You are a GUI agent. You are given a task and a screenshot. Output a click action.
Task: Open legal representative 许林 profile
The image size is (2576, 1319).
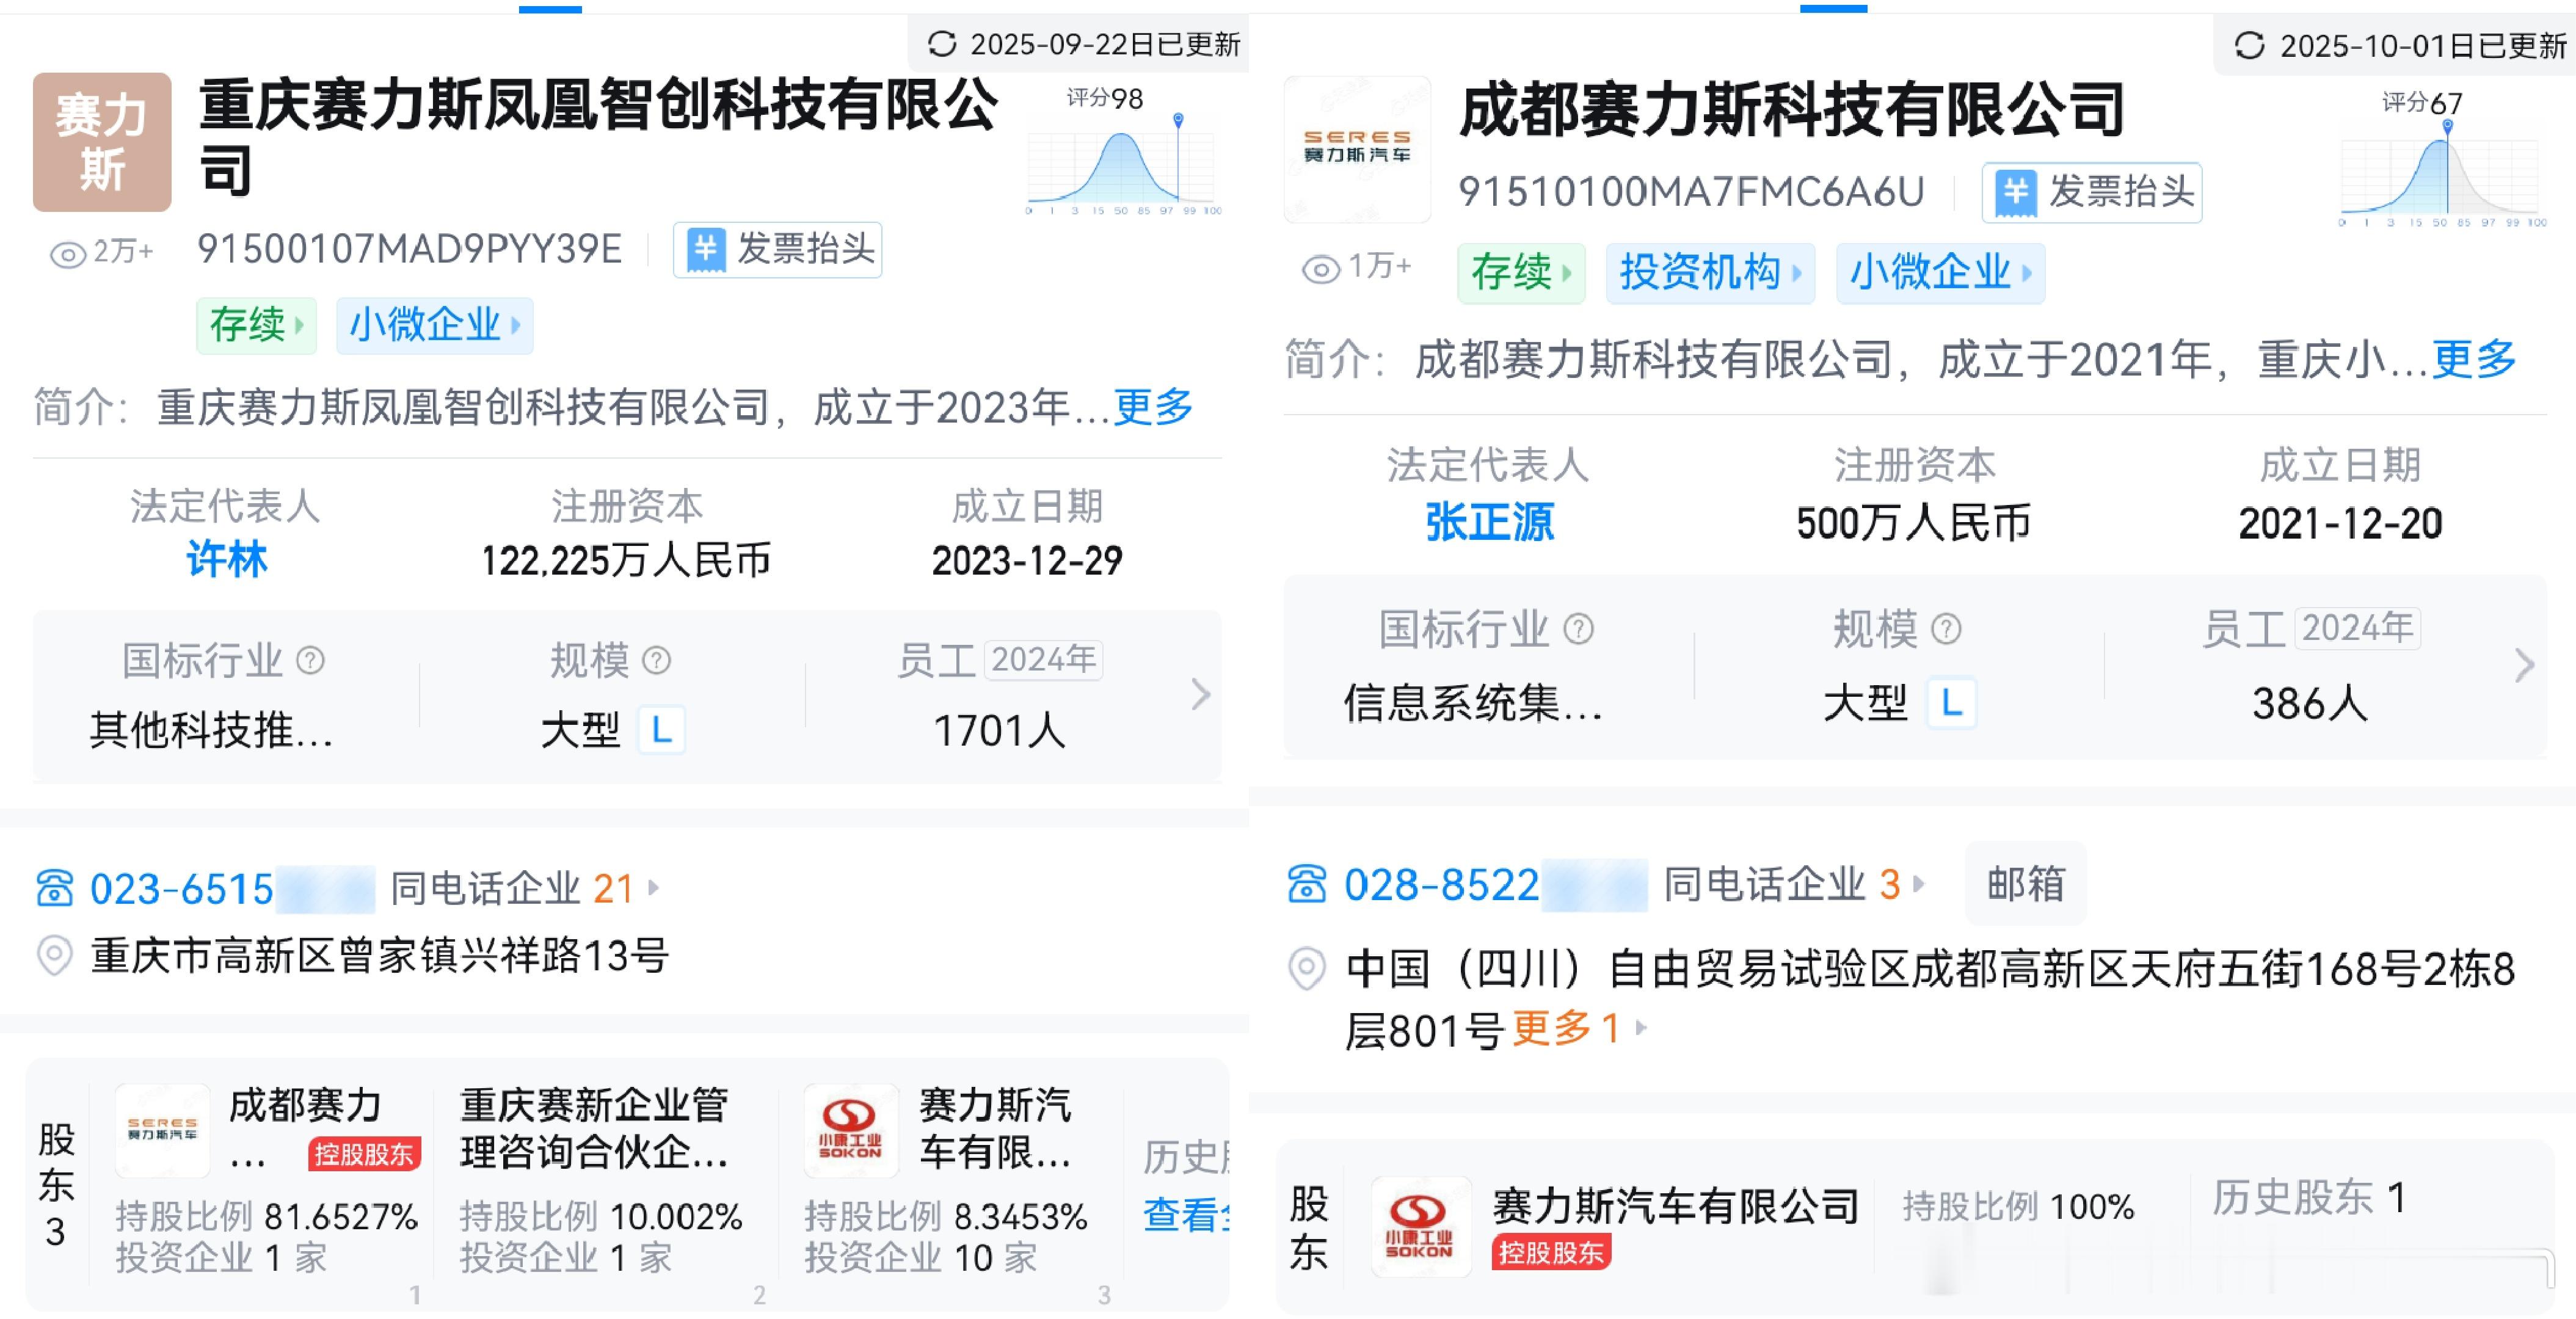click(x=226, y=559)
